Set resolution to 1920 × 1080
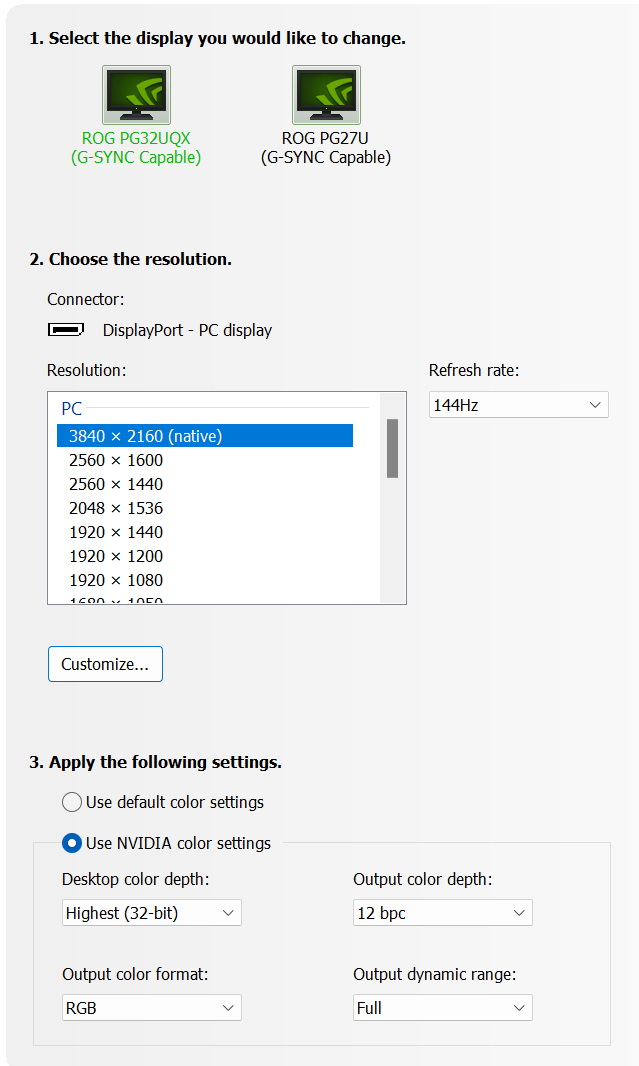 (116, 580)
